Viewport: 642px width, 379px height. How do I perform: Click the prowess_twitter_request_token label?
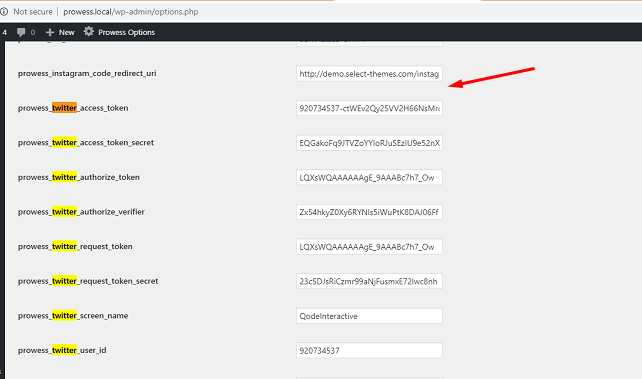pyautogui.click(x=75, y=246)
